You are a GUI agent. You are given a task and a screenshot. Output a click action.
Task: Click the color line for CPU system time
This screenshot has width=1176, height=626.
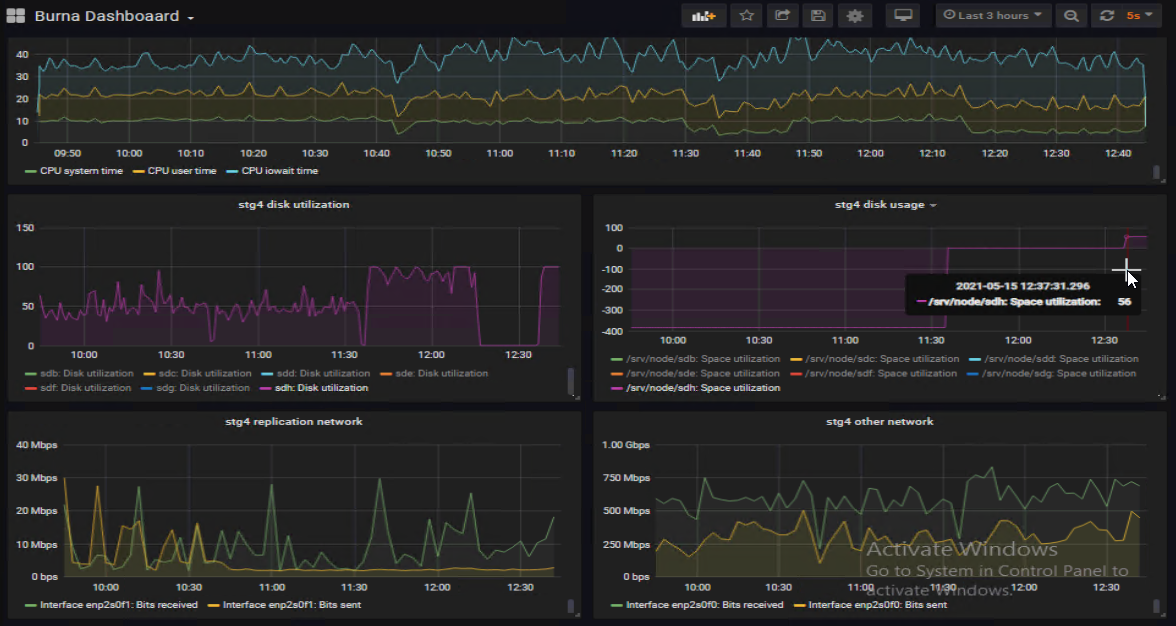[x=30, y=172]
